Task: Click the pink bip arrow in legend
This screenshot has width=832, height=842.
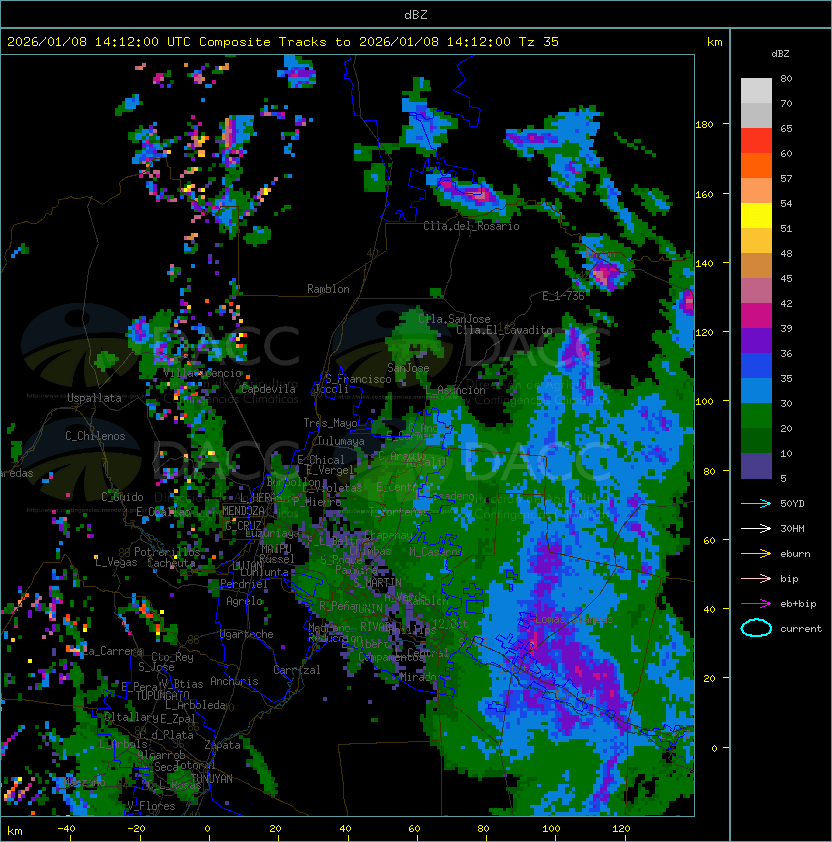Action: pyautogui.click(x=756, y=579)
